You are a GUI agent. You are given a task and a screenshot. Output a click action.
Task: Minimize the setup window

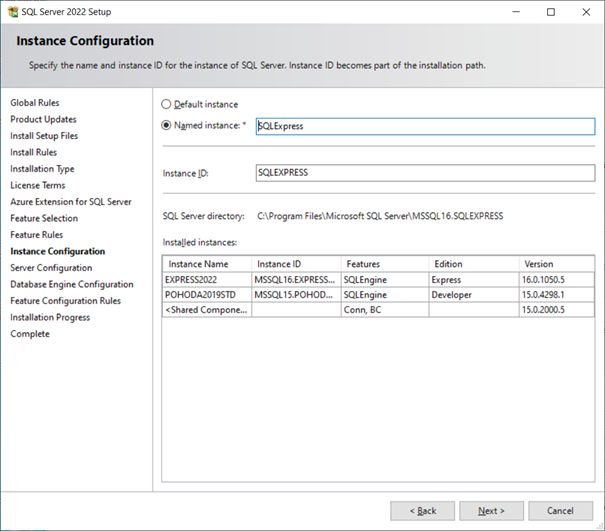point(516,12)
